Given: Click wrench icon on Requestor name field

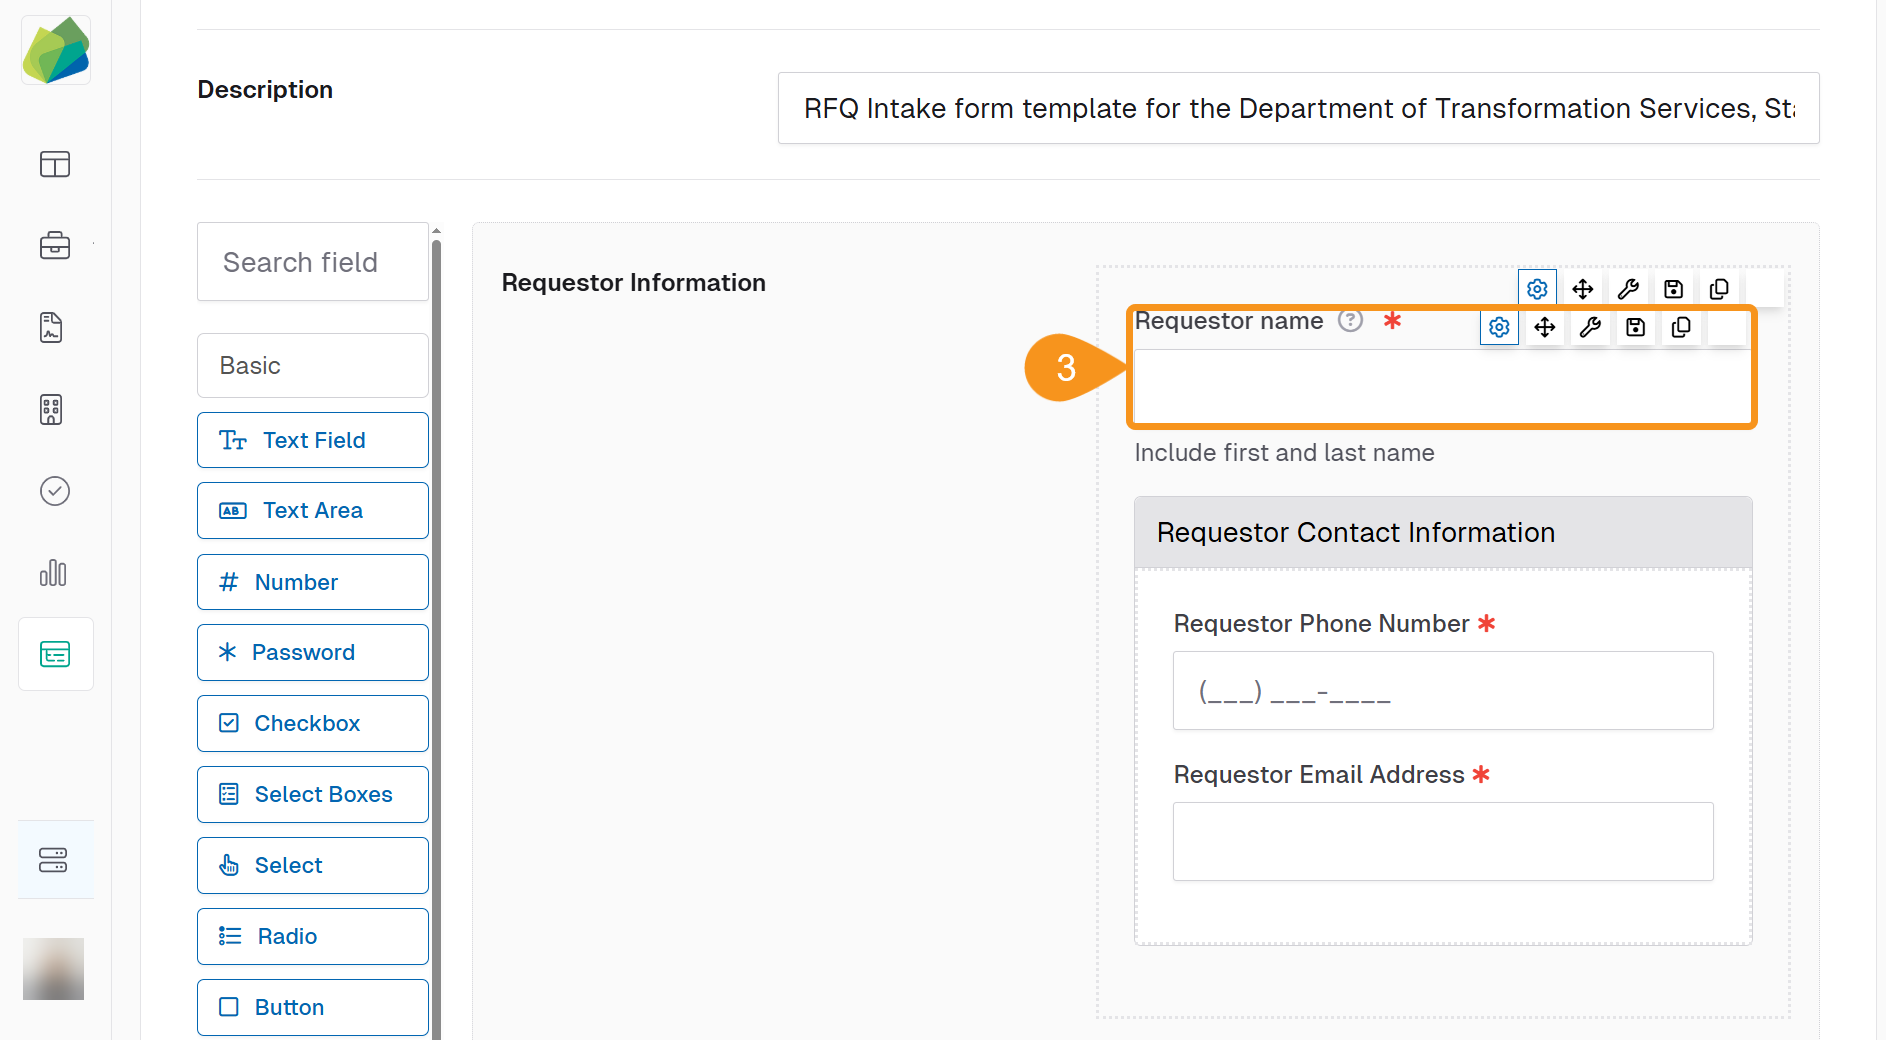Looking at the screenshot, I should 1590,327.
